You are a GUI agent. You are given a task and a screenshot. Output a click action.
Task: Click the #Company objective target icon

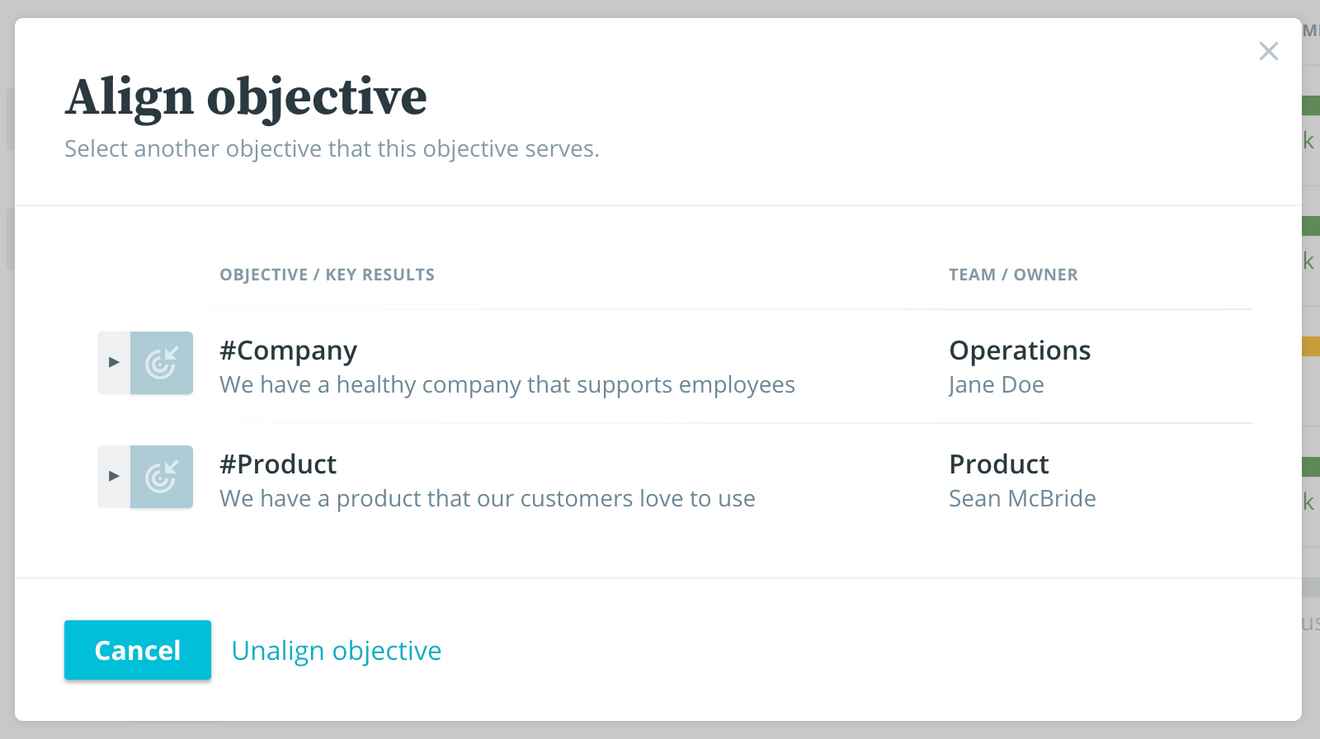[x=161, y=363]
